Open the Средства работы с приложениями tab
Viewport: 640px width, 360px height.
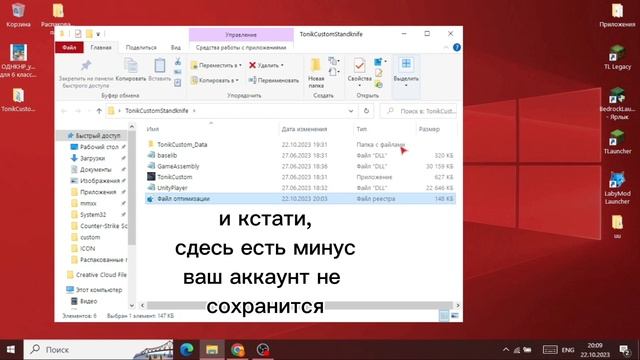(241, 47)
